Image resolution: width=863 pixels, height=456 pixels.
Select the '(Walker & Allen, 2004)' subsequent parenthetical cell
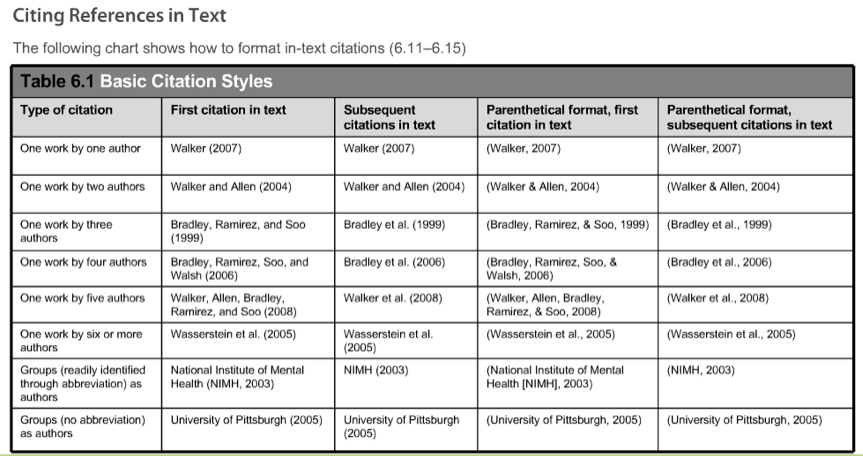pos(724,187)
